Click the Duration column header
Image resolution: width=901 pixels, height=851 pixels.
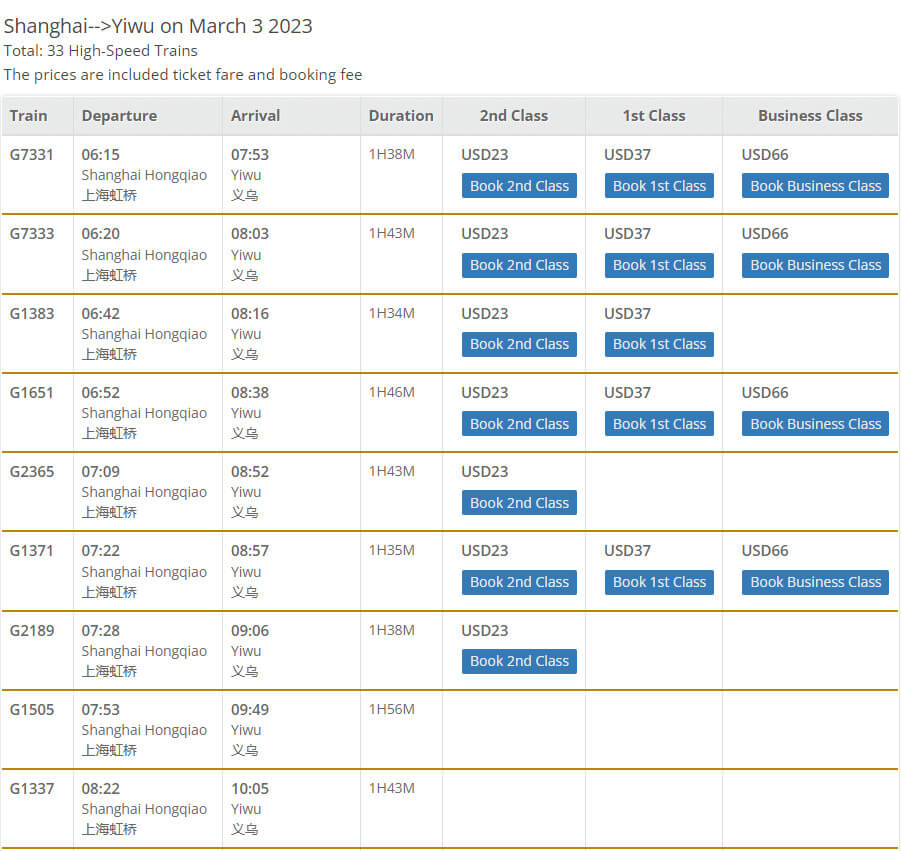(x=400, y=115)
